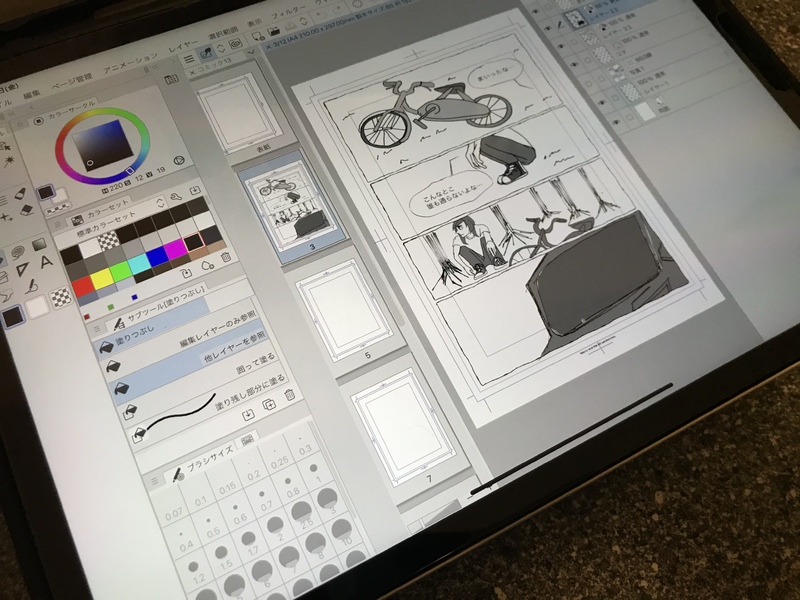The height and width of the screenshot is (600, 800).
Task: Click the duplicate sub tool icon
Action: pos(268,404)
